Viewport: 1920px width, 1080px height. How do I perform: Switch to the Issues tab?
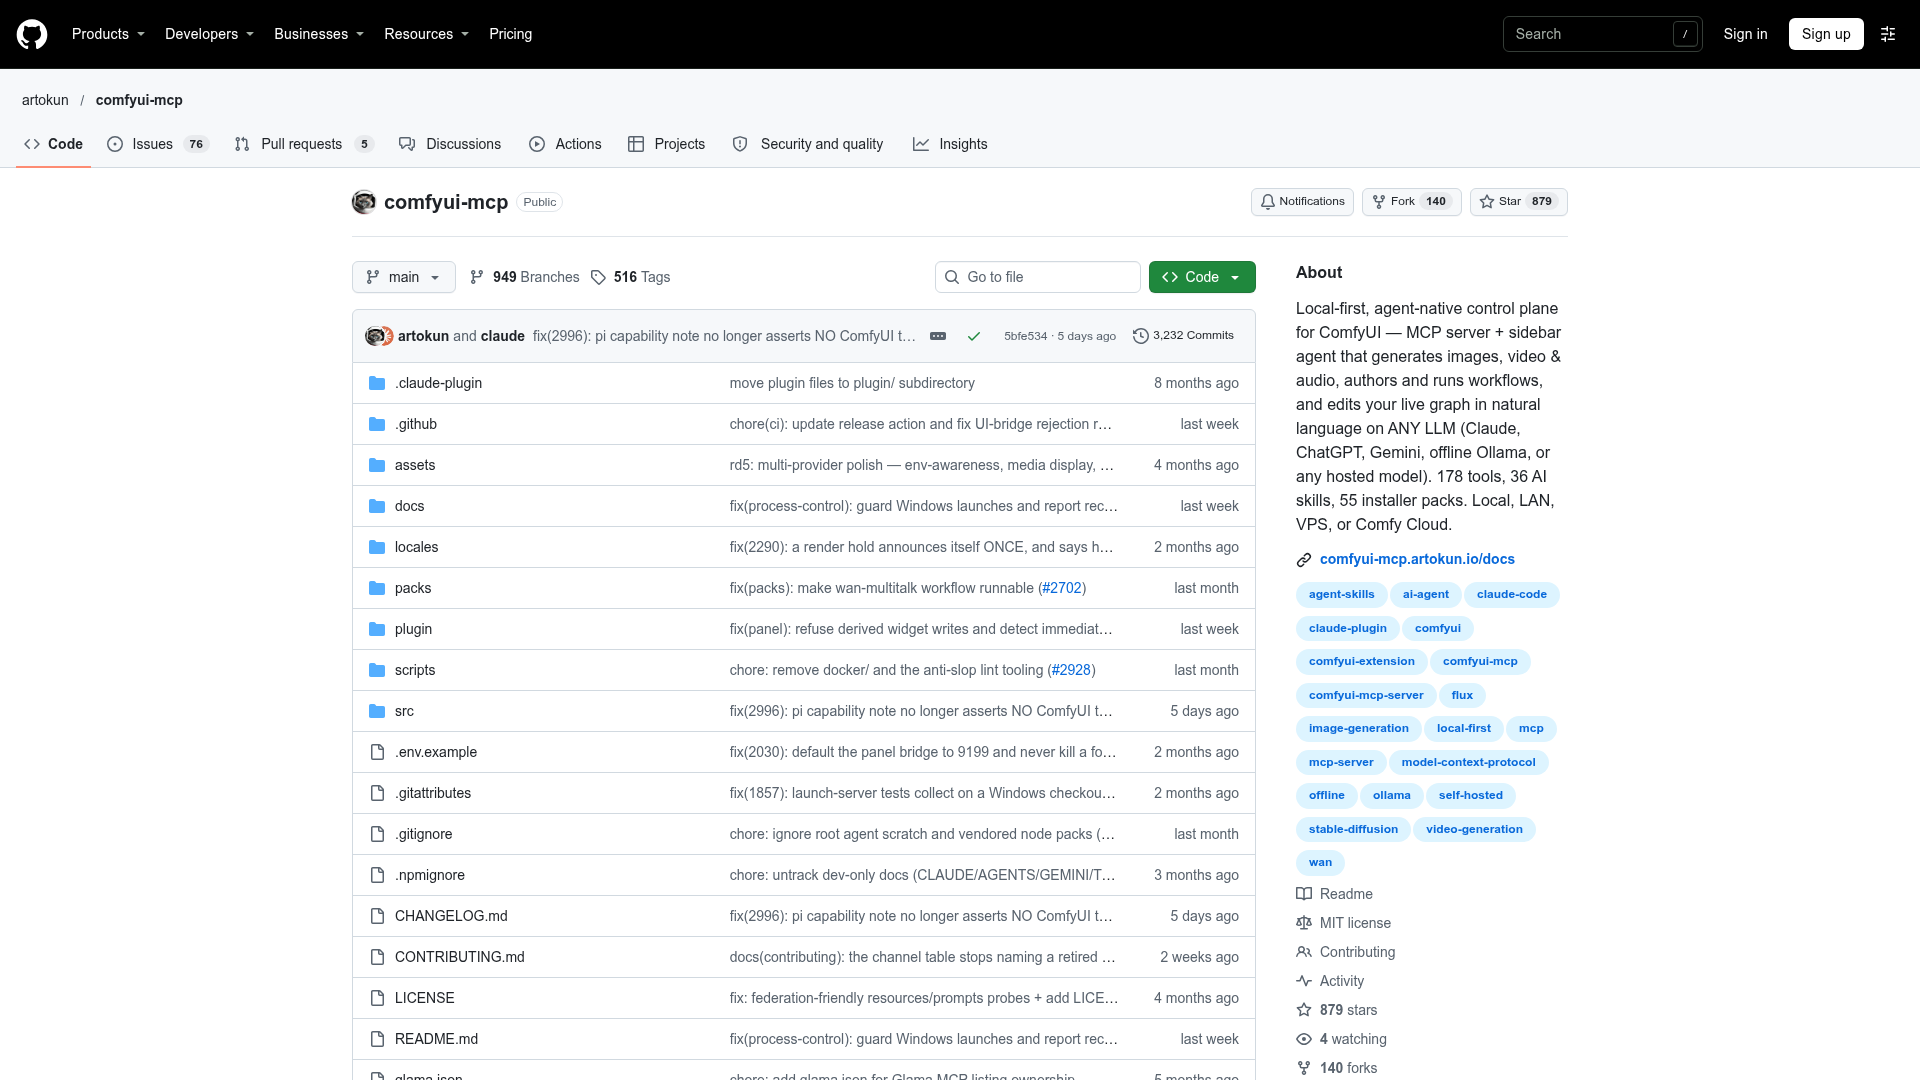coord(157,144)
